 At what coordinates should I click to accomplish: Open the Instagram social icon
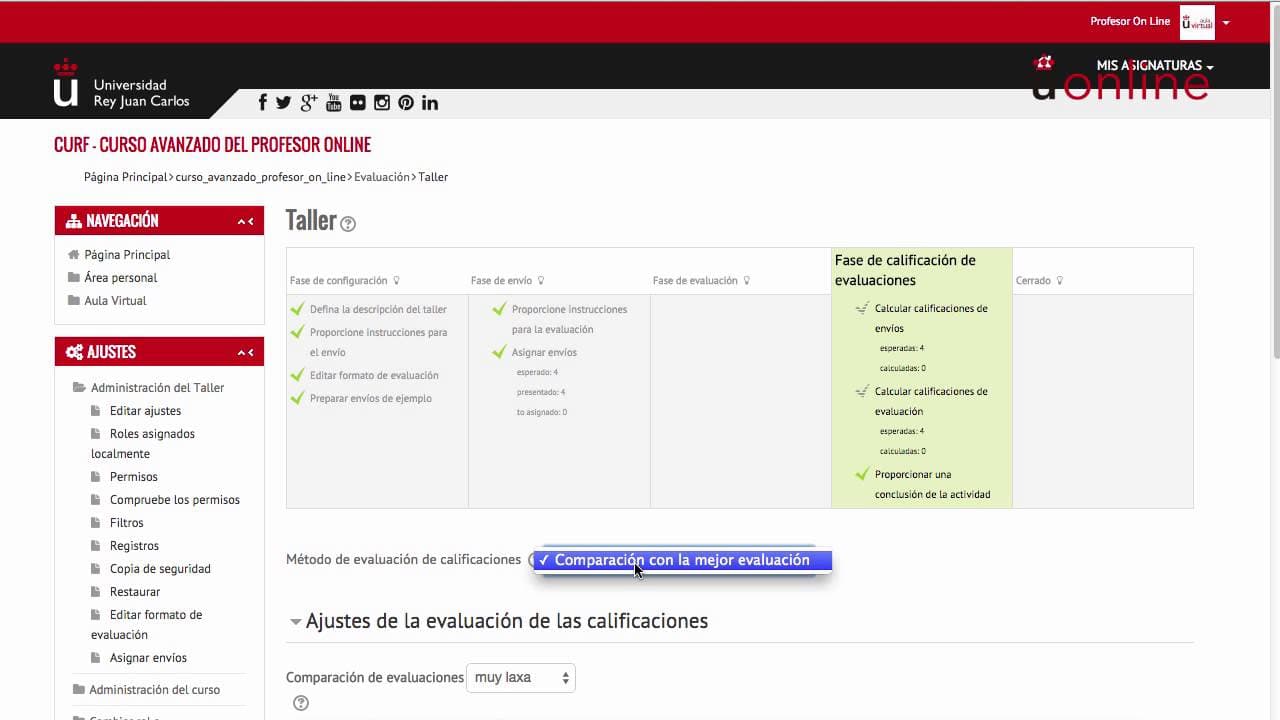pos(382,102)
